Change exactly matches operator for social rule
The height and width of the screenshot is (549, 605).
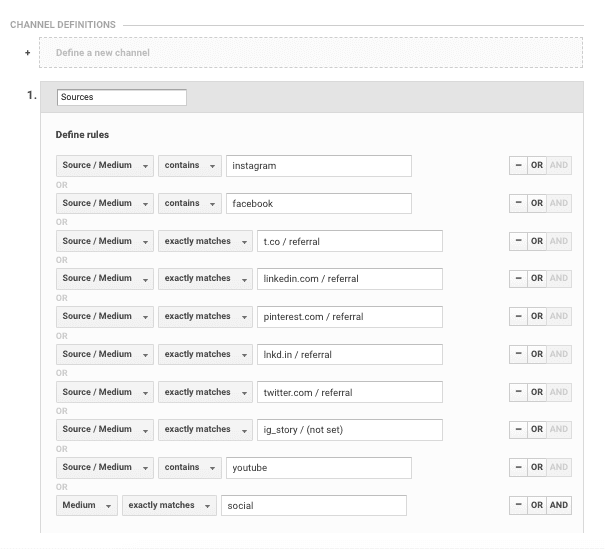pos(169,505)
